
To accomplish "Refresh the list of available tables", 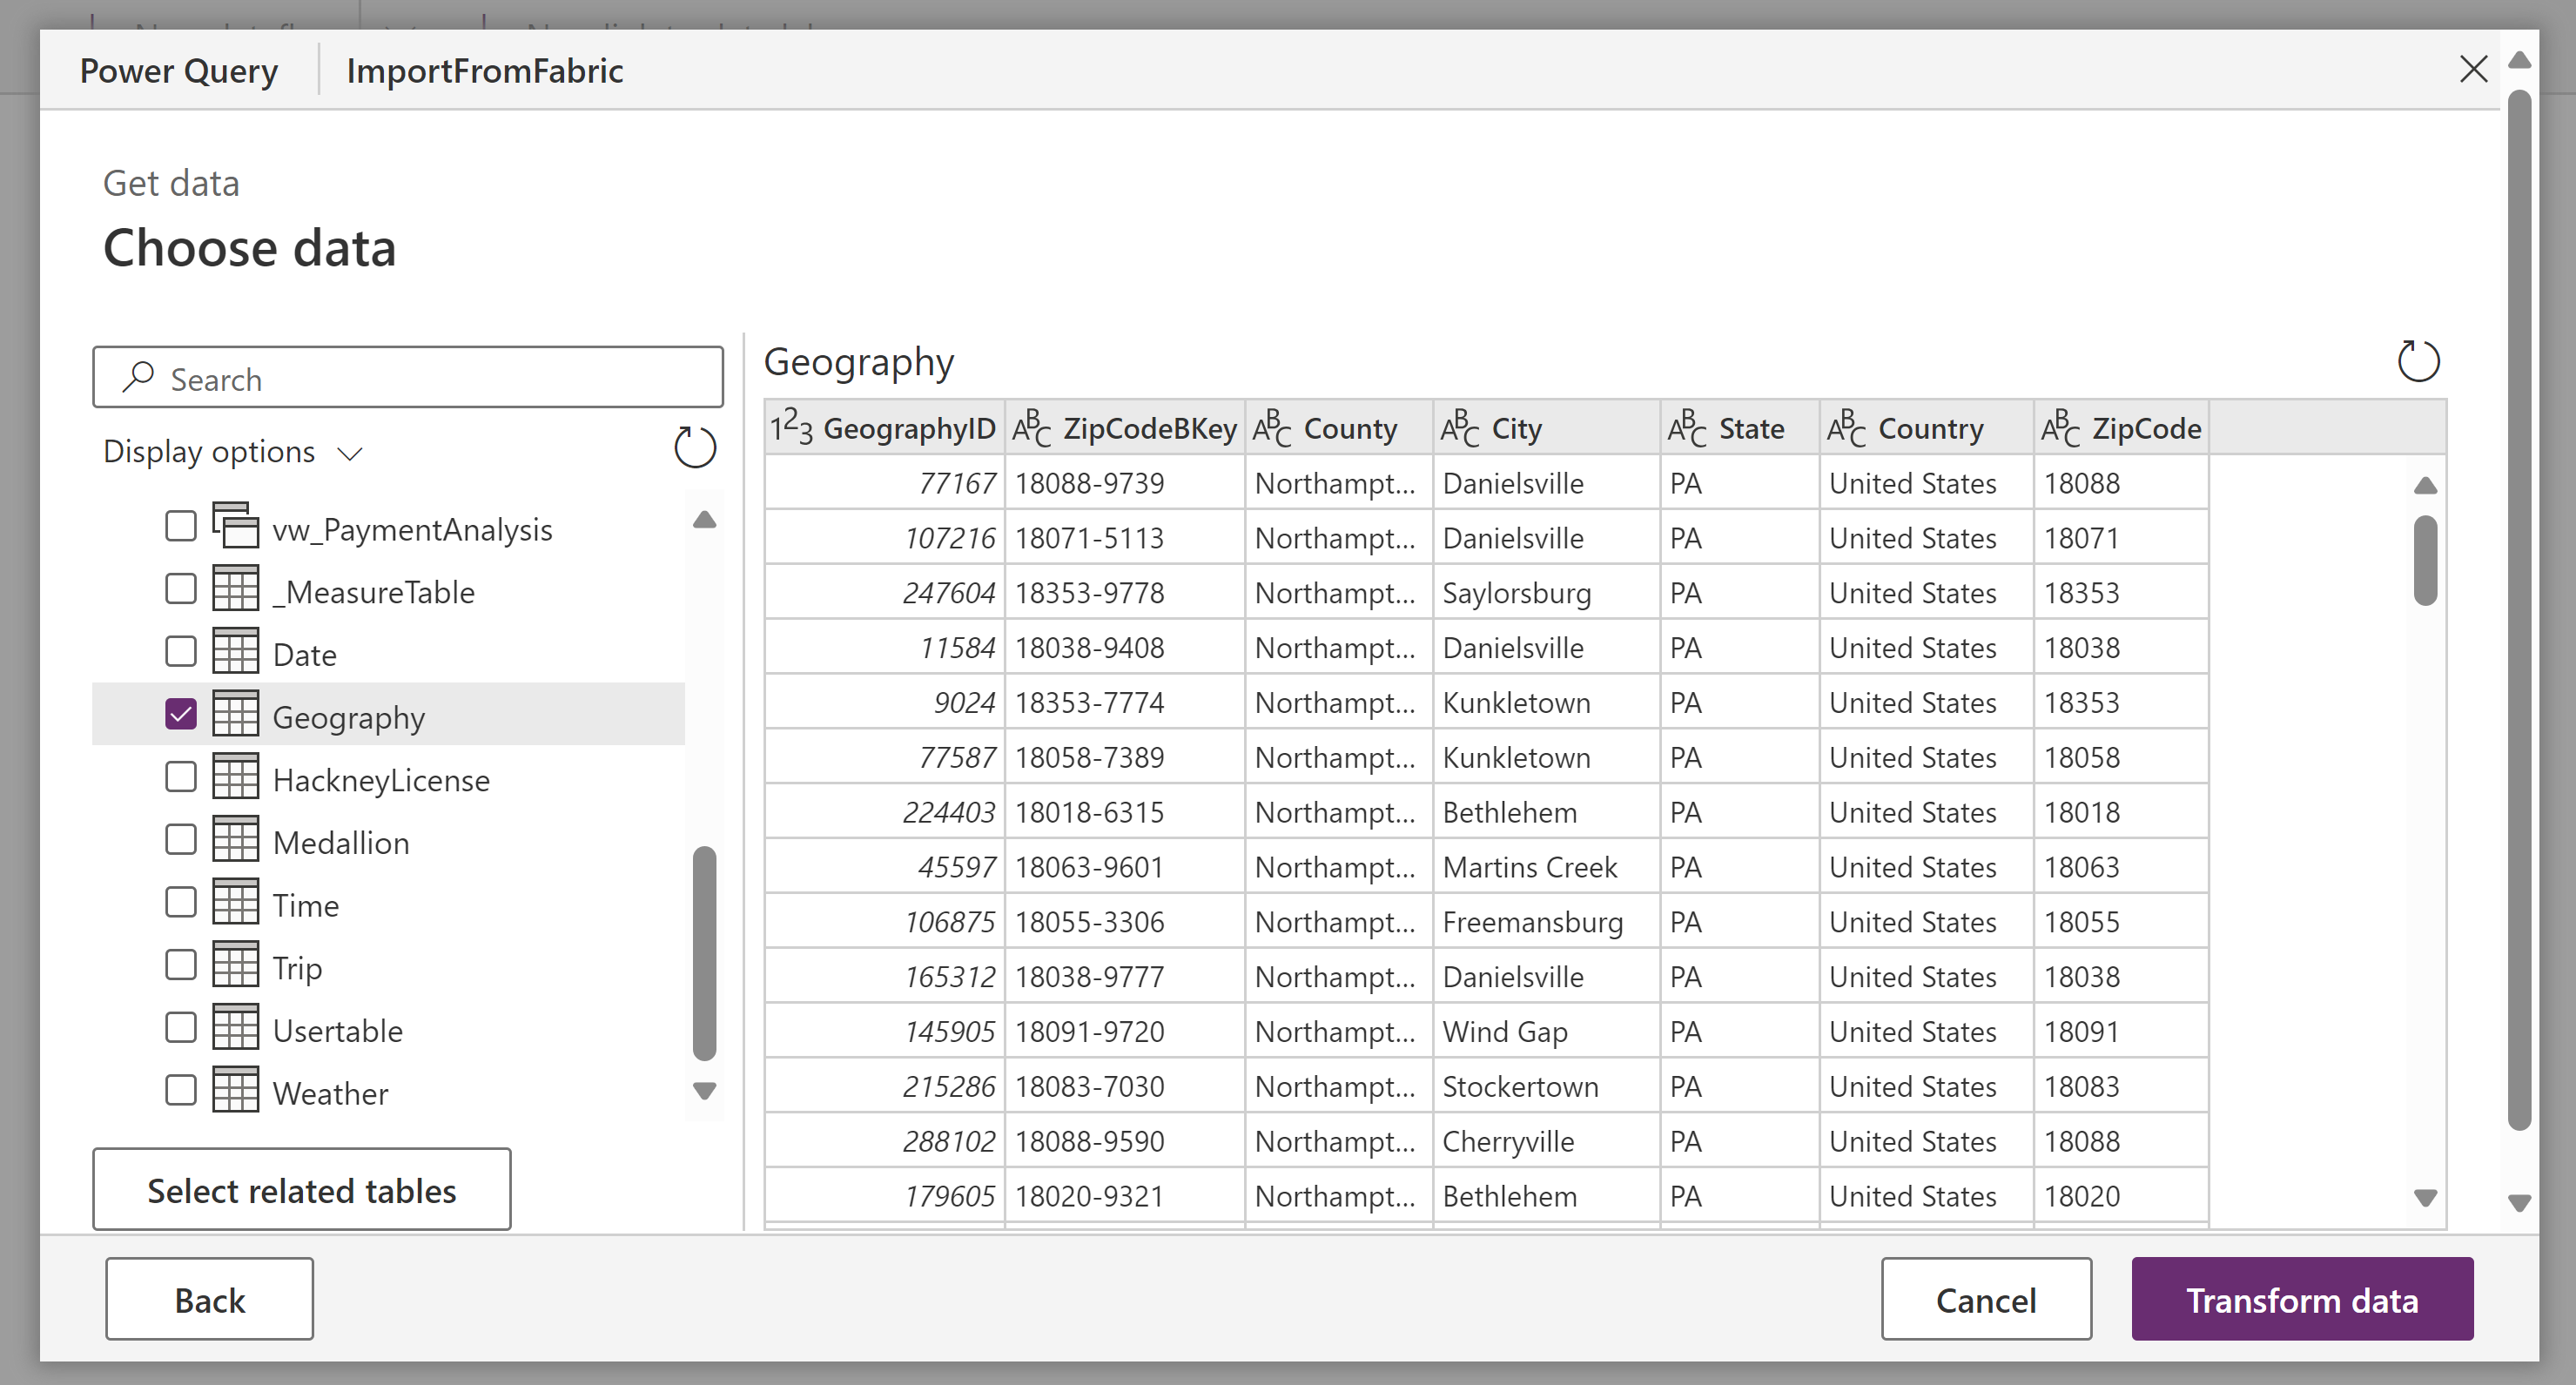I will [695, 448].
